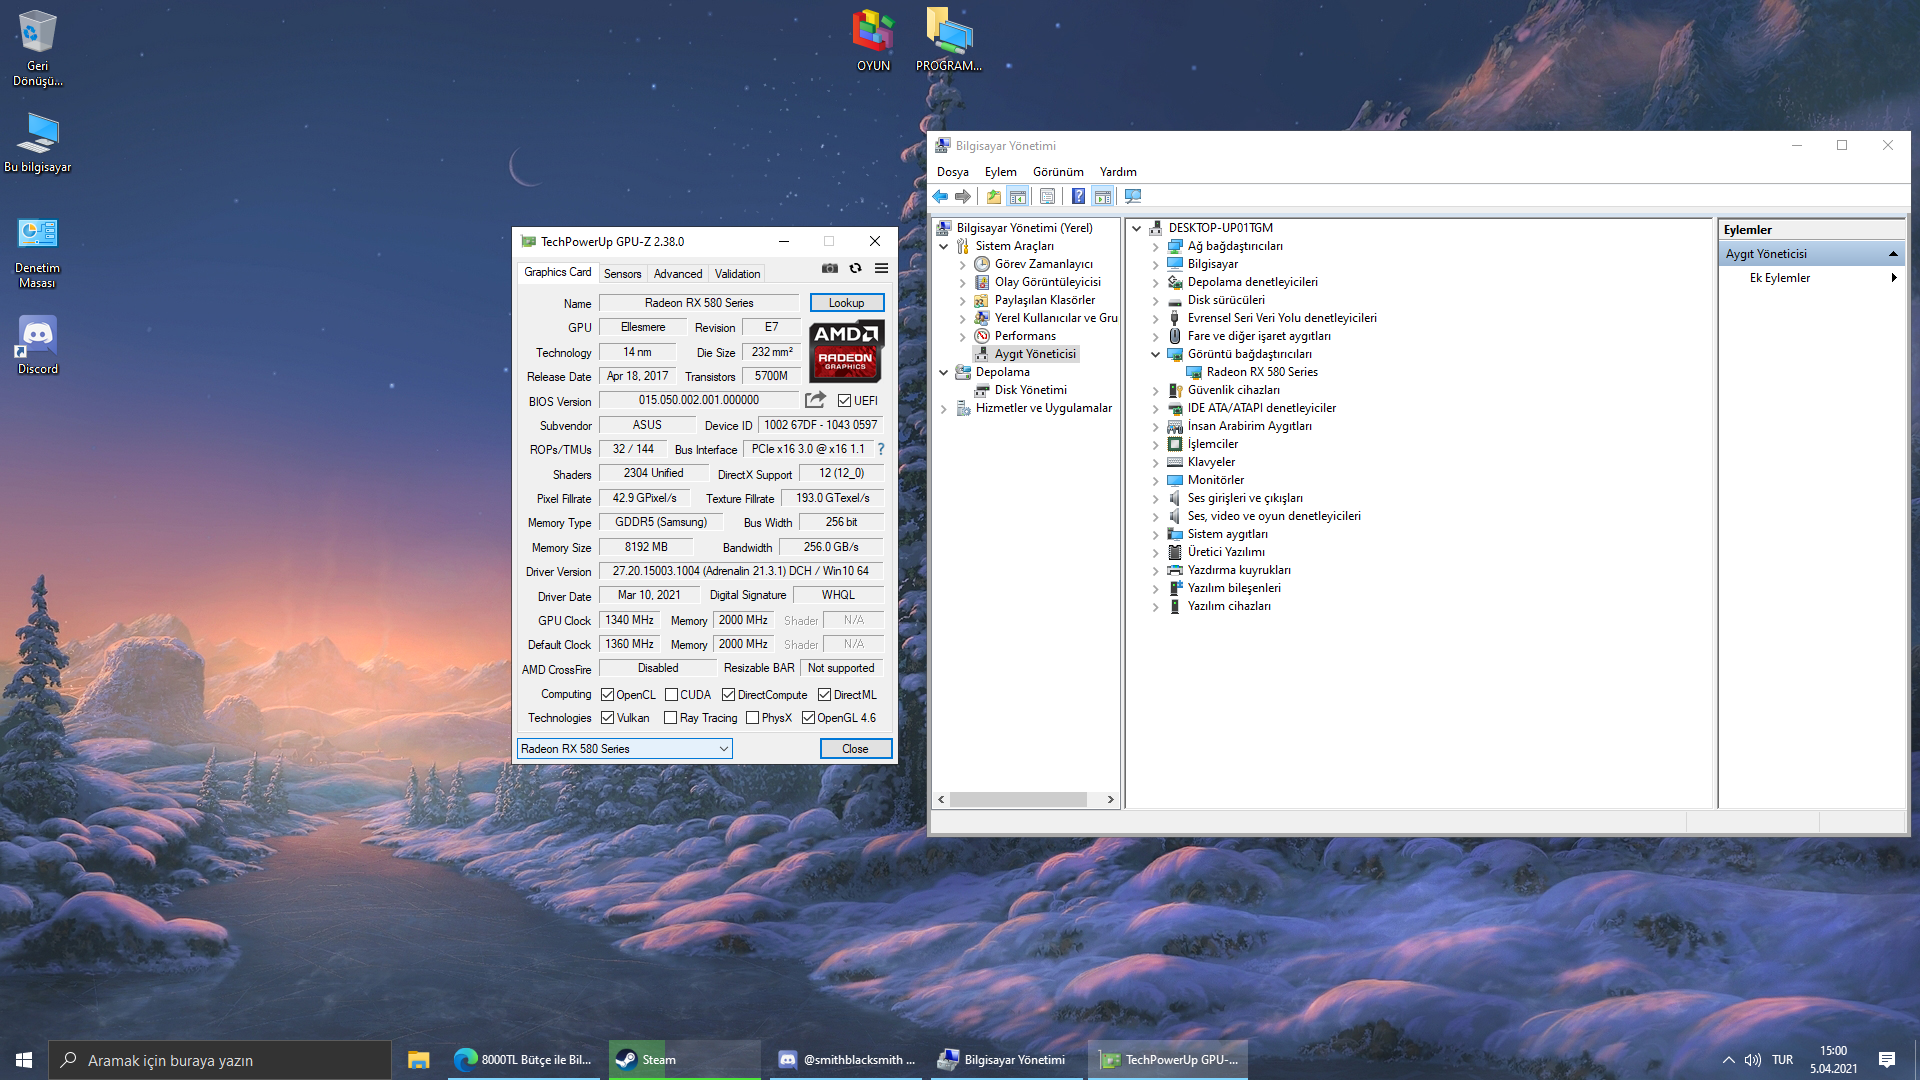Expand the Monitörler node

1155,481
